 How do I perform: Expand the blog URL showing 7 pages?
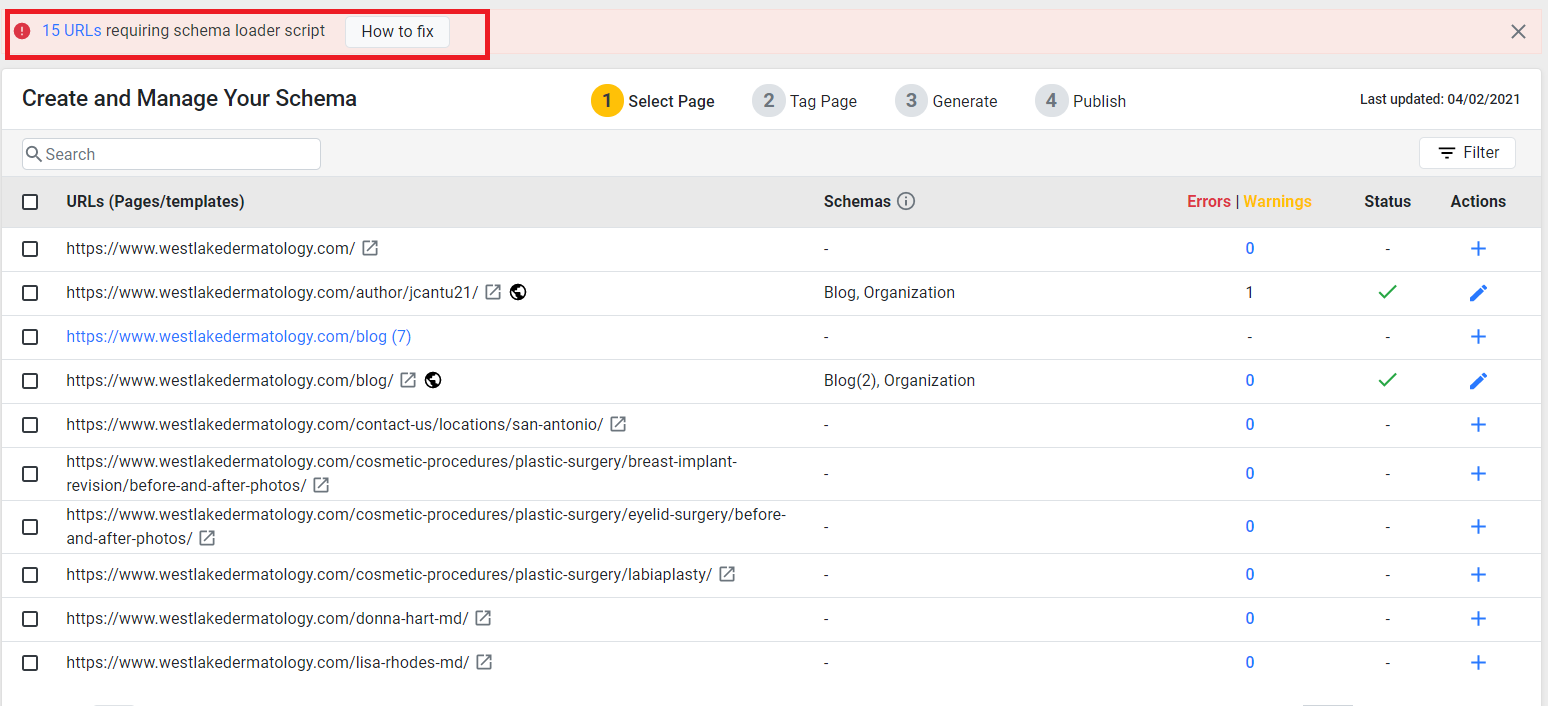click(238, 336)
